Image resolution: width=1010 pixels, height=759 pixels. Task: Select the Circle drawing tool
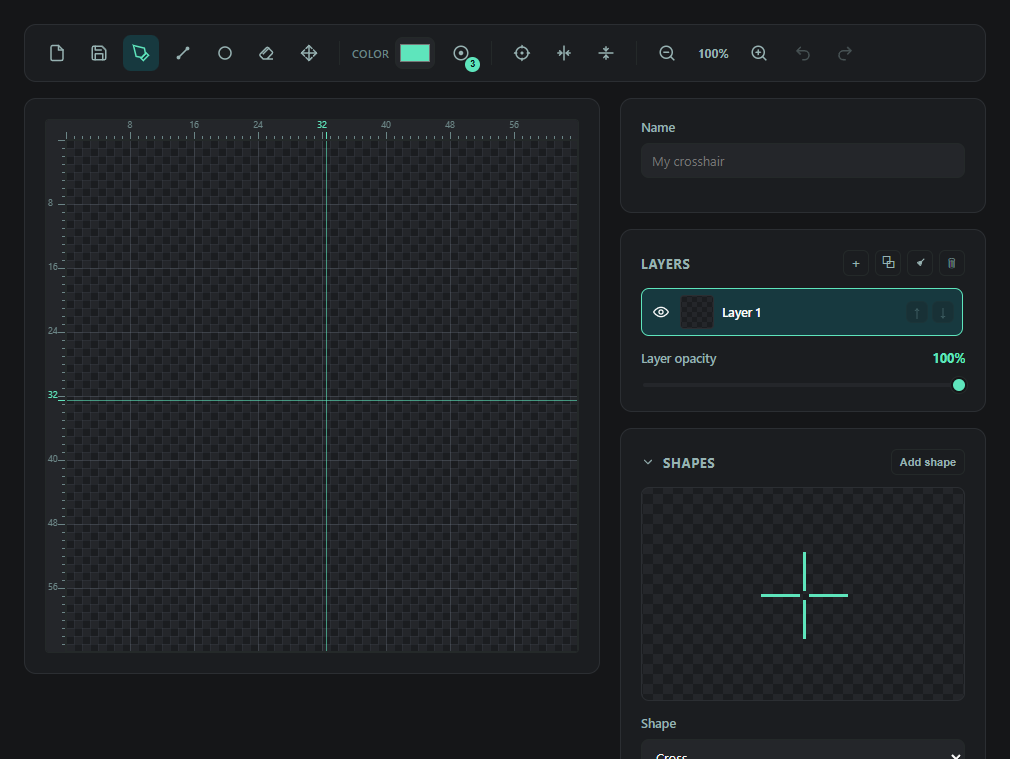pos(225,53)
